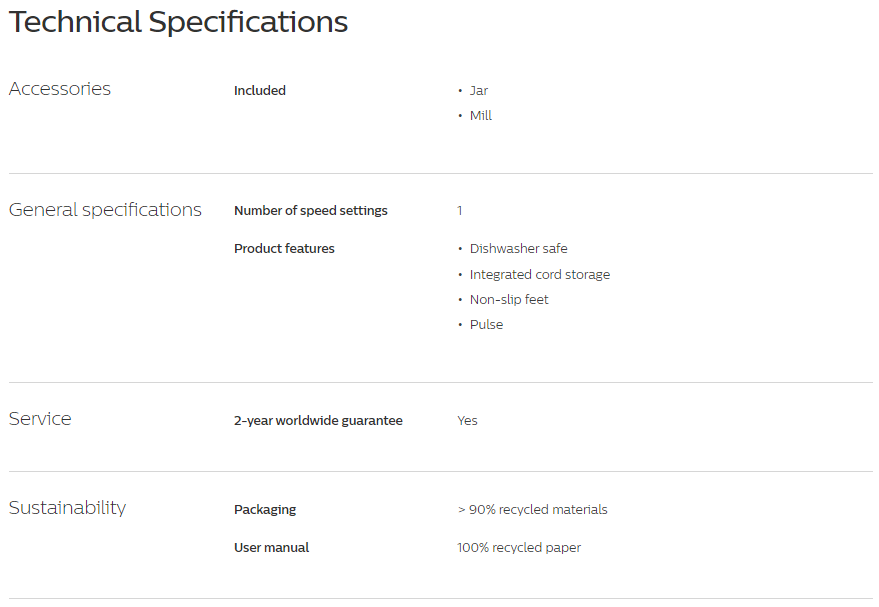This screenshot has height=607, width=879.
Task: Click the User manual label
Action: tap(271, 548)
